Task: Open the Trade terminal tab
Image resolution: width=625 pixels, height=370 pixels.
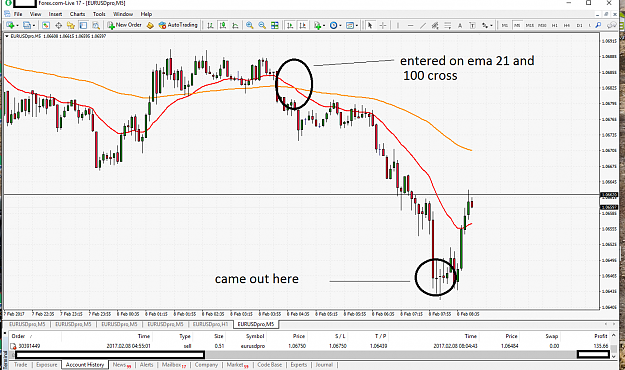Action: click(x=21, y=364)
